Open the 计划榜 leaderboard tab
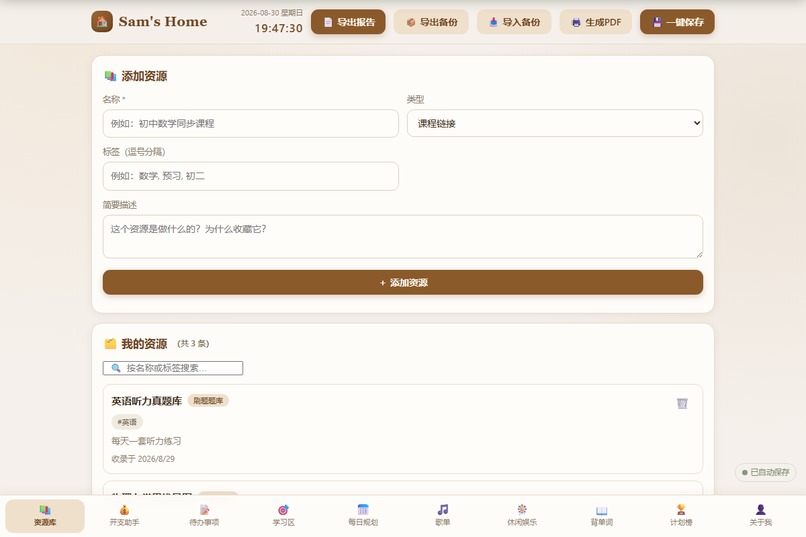The image size is (806, 537). pyautogui.click(x=681, y=515)
